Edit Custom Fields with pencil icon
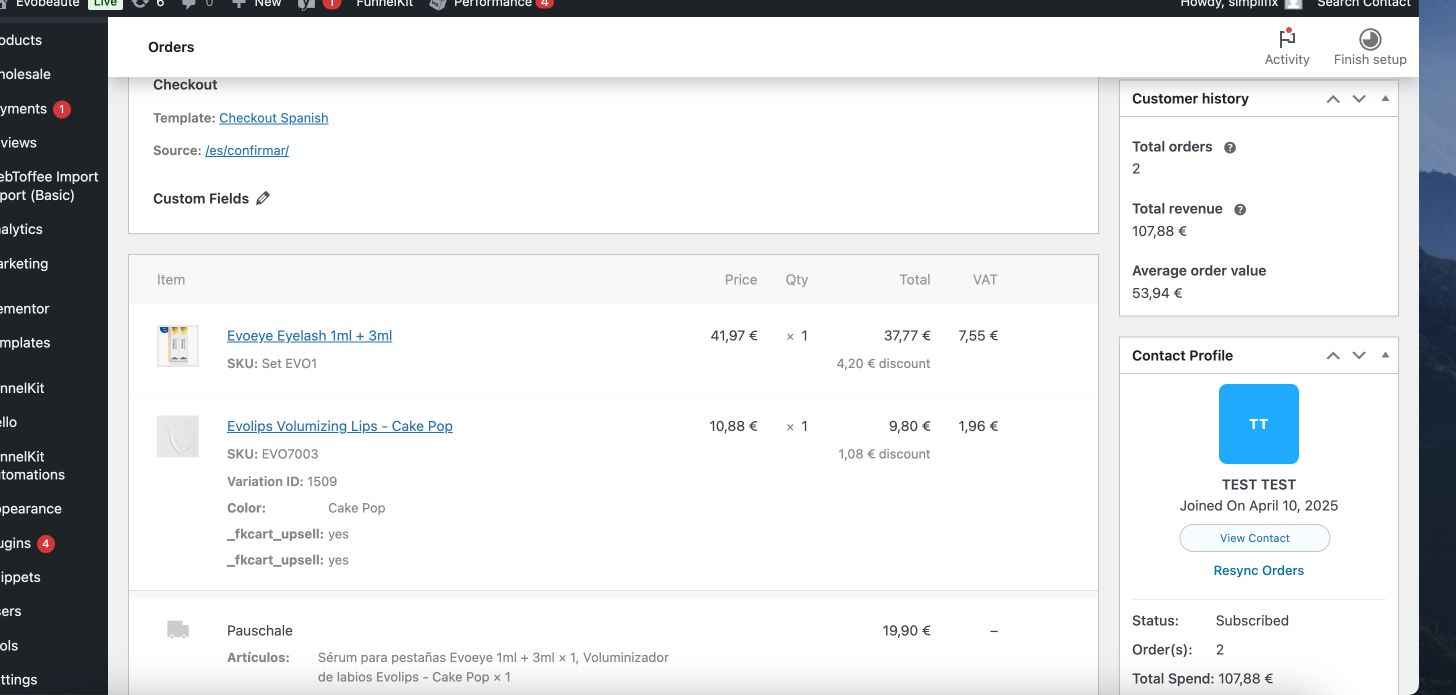This screenshot has height=695, width=1456. (263, 198)
